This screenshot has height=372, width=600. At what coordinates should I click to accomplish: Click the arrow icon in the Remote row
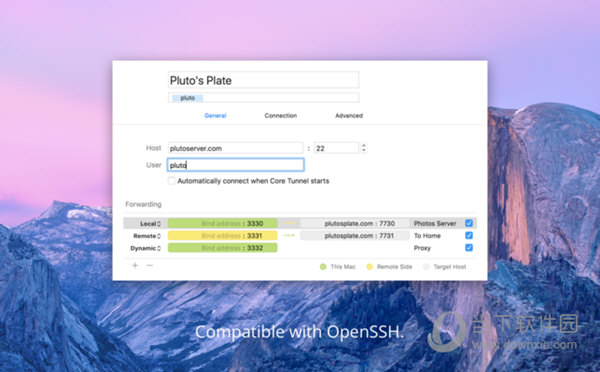289,236
